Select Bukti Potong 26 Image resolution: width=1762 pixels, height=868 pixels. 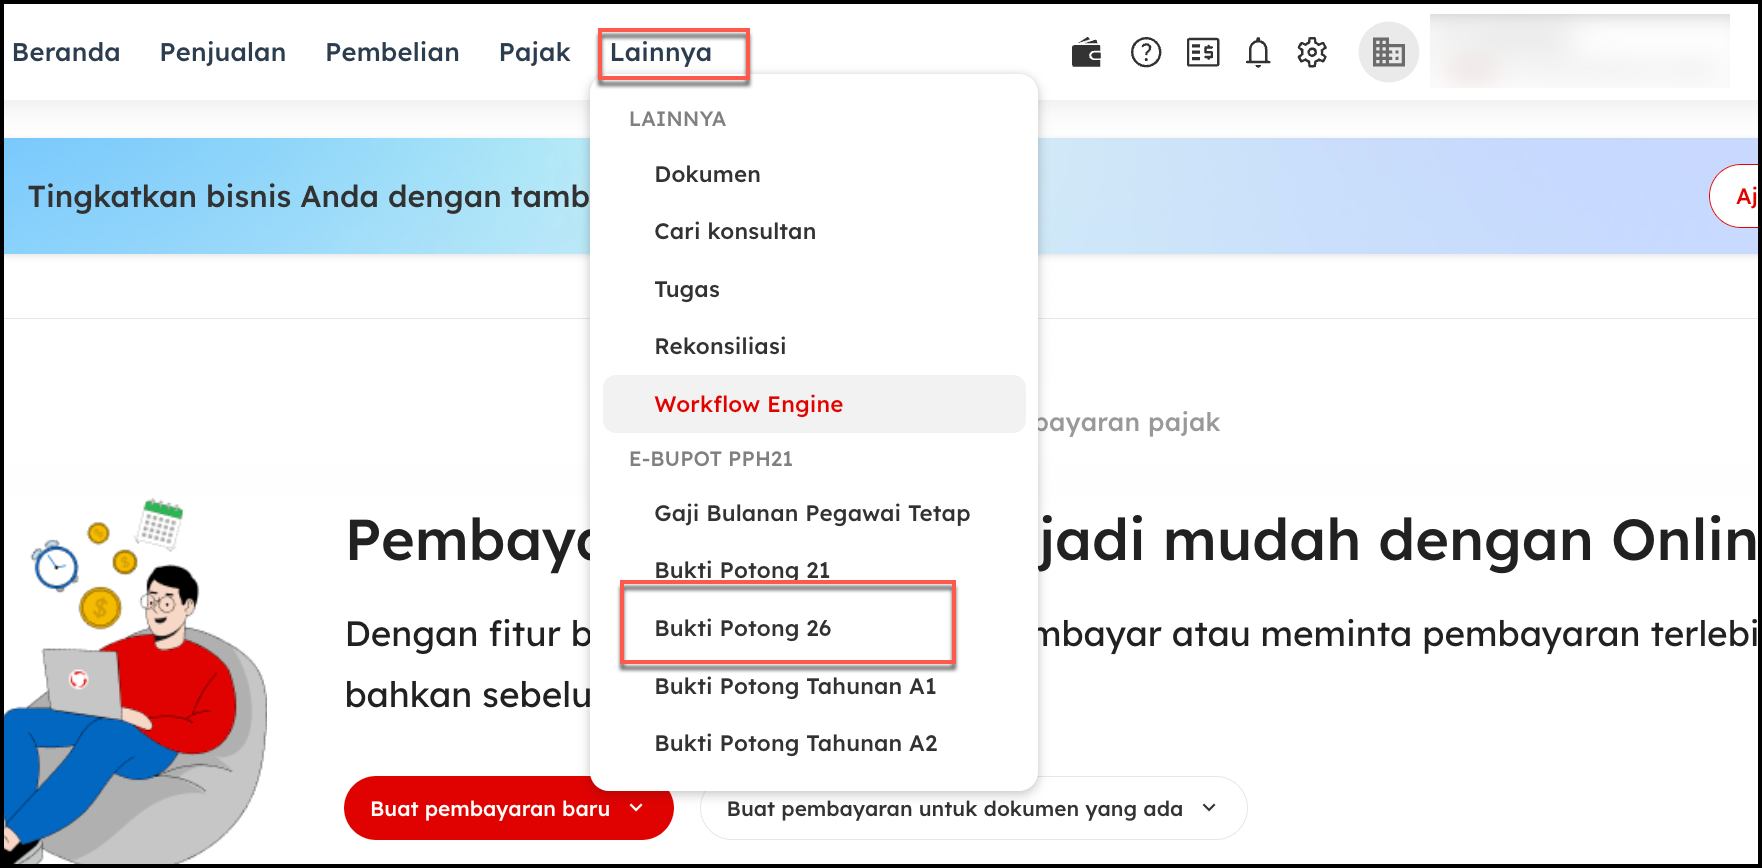pyautogui.click(x=742, y=628)
